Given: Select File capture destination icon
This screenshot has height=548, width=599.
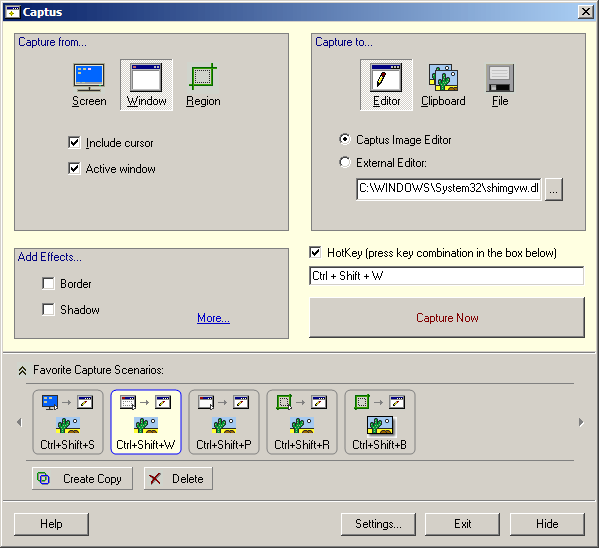Looking at the screenshot, I should click(x=500, y=85).
